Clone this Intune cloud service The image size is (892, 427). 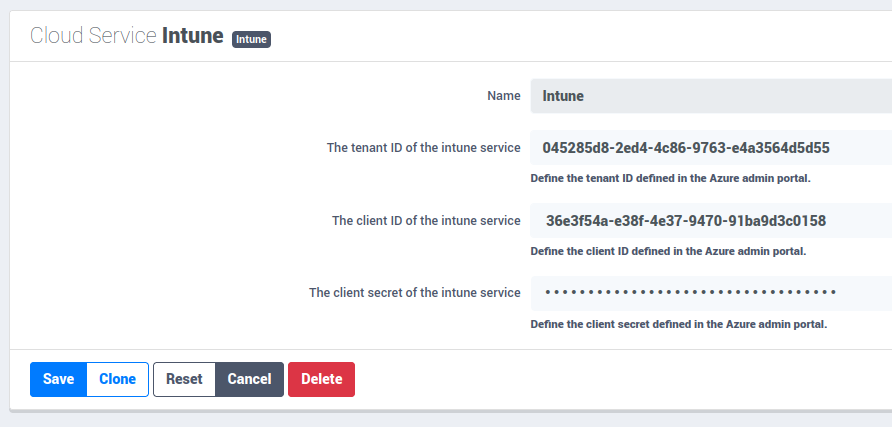[x=117, y=379]
